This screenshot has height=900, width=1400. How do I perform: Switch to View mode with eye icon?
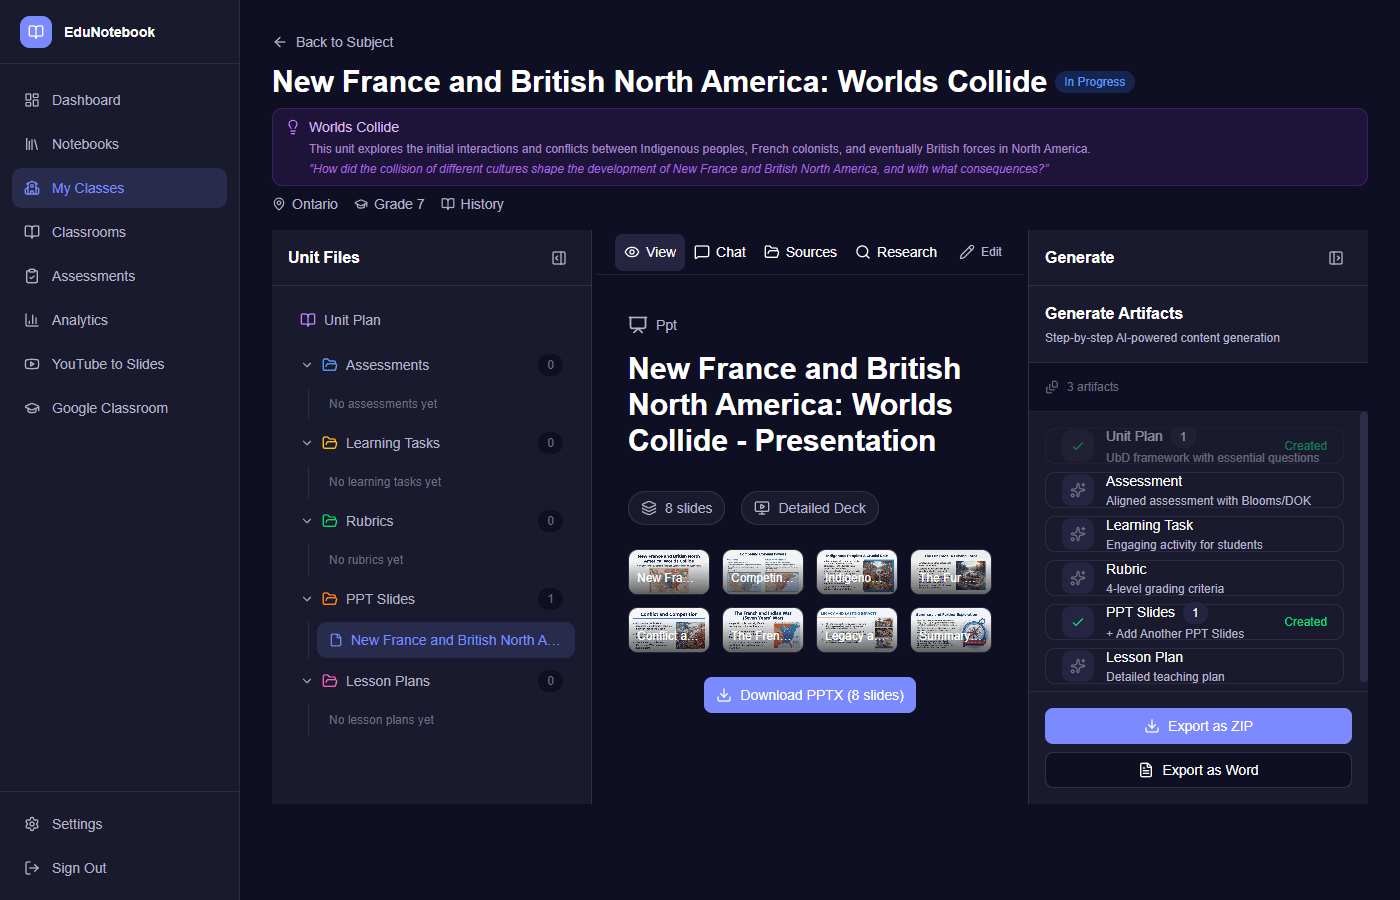[x=650, y=252]
